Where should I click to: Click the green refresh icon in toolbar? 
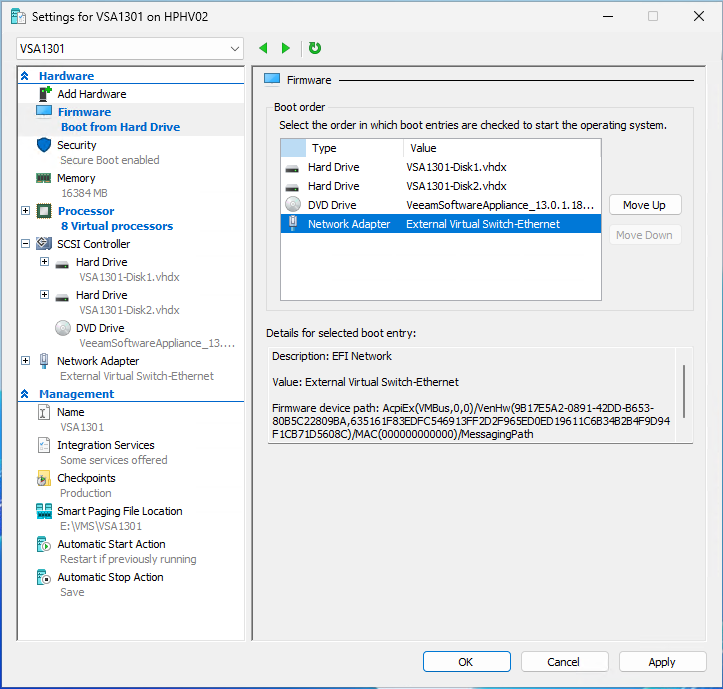[315, 48]
